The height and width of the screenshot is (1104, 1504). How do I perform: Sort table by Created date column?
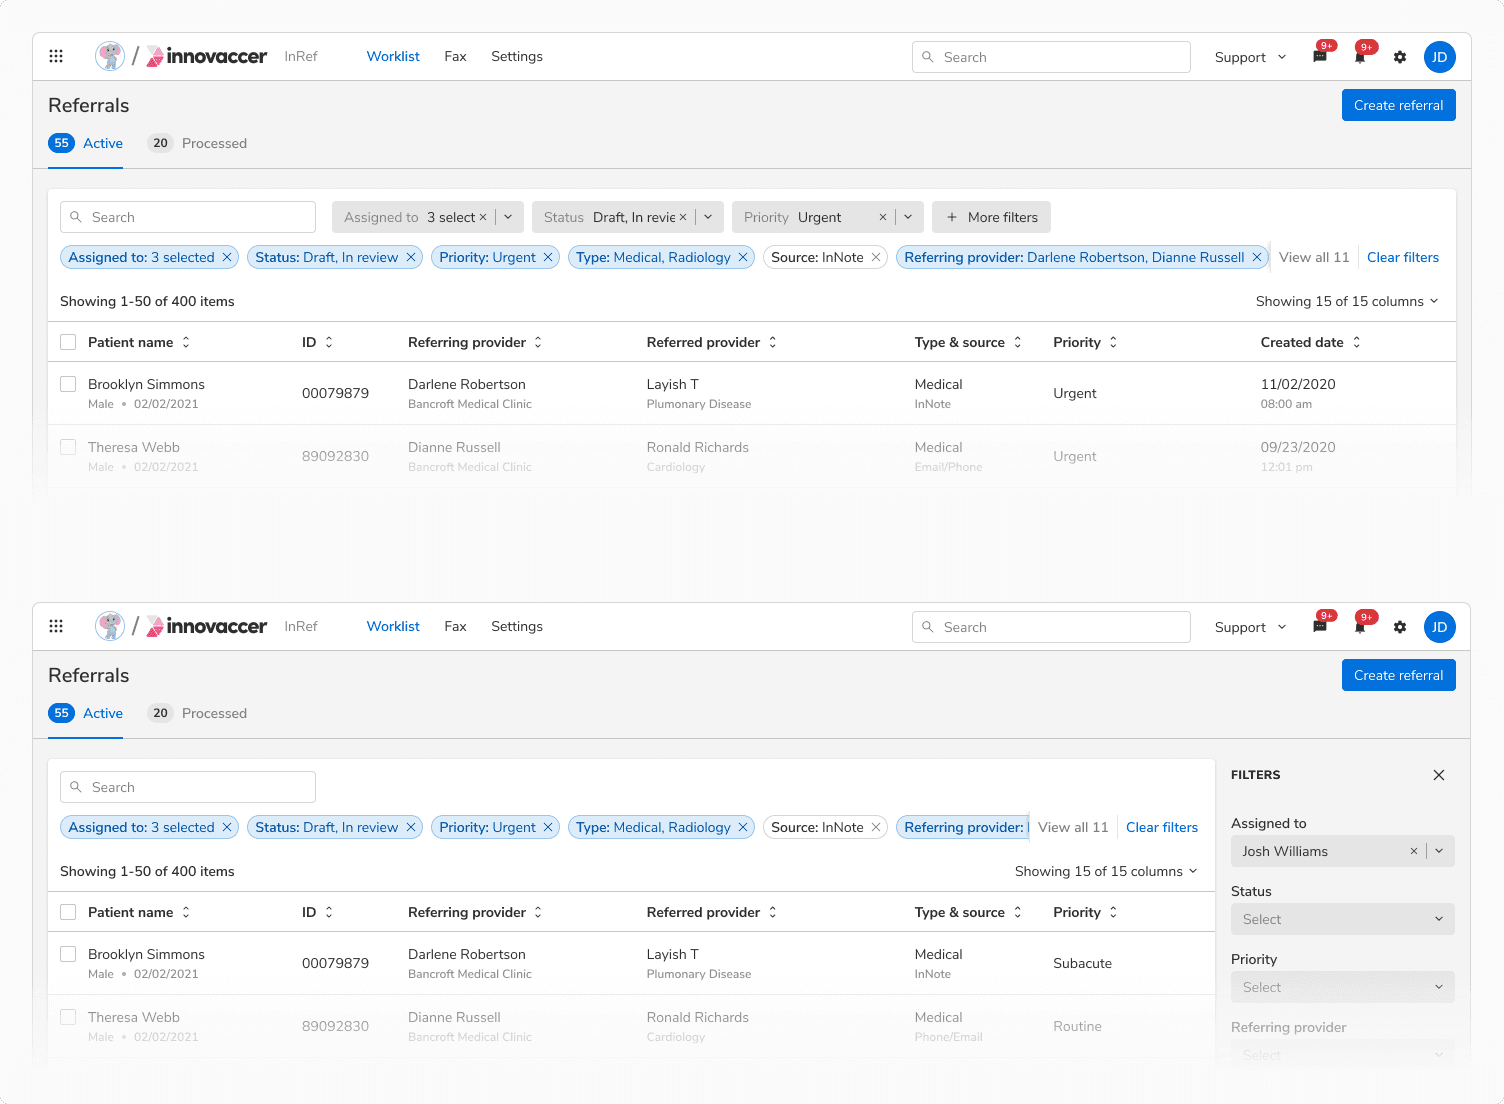pyautogui.click(x=1356, y=342)
